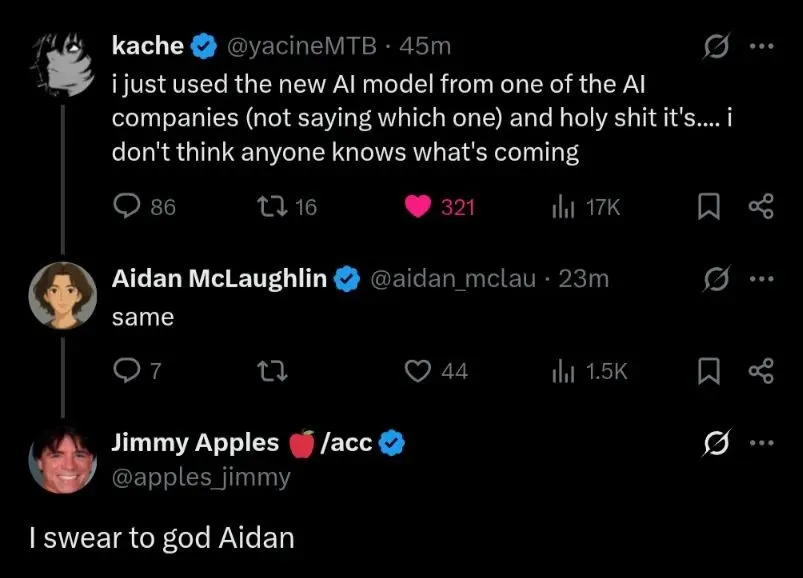Image resolution: width=803 pixels, height=578 pixels.
Task: Share Aidan McLaughlin's reply
Action: tap(761, 371)
